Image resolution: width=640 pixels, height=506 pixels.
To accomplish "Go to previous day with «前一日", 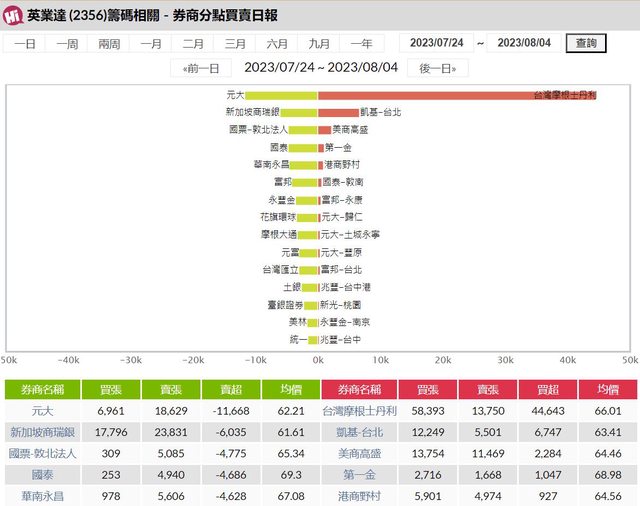I will [201, 68].
